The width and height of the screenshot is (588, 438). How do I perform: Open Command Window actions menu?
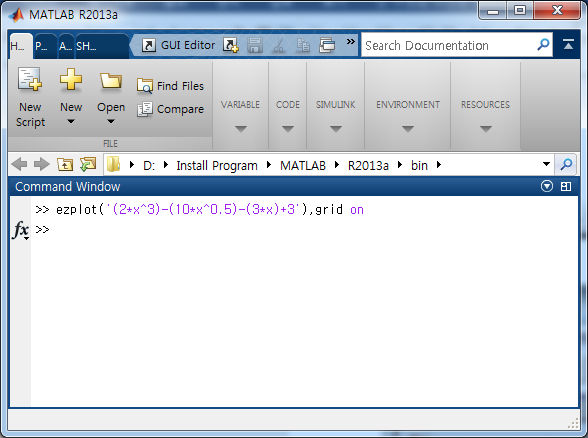click(547, 186)
